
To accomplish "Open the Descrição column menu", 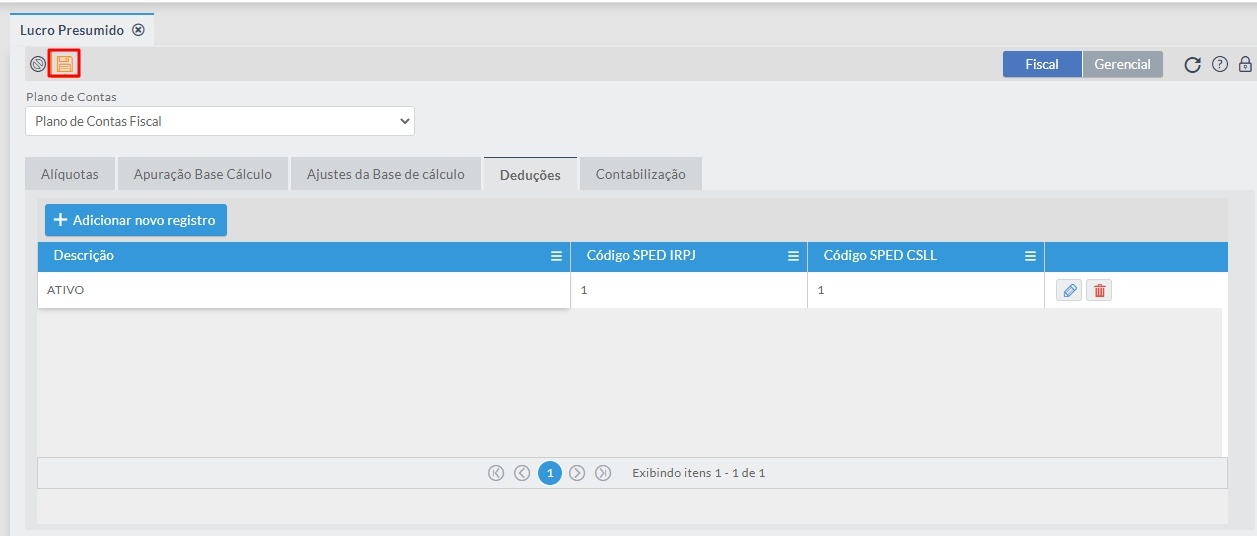I will [x=556, y=256].
